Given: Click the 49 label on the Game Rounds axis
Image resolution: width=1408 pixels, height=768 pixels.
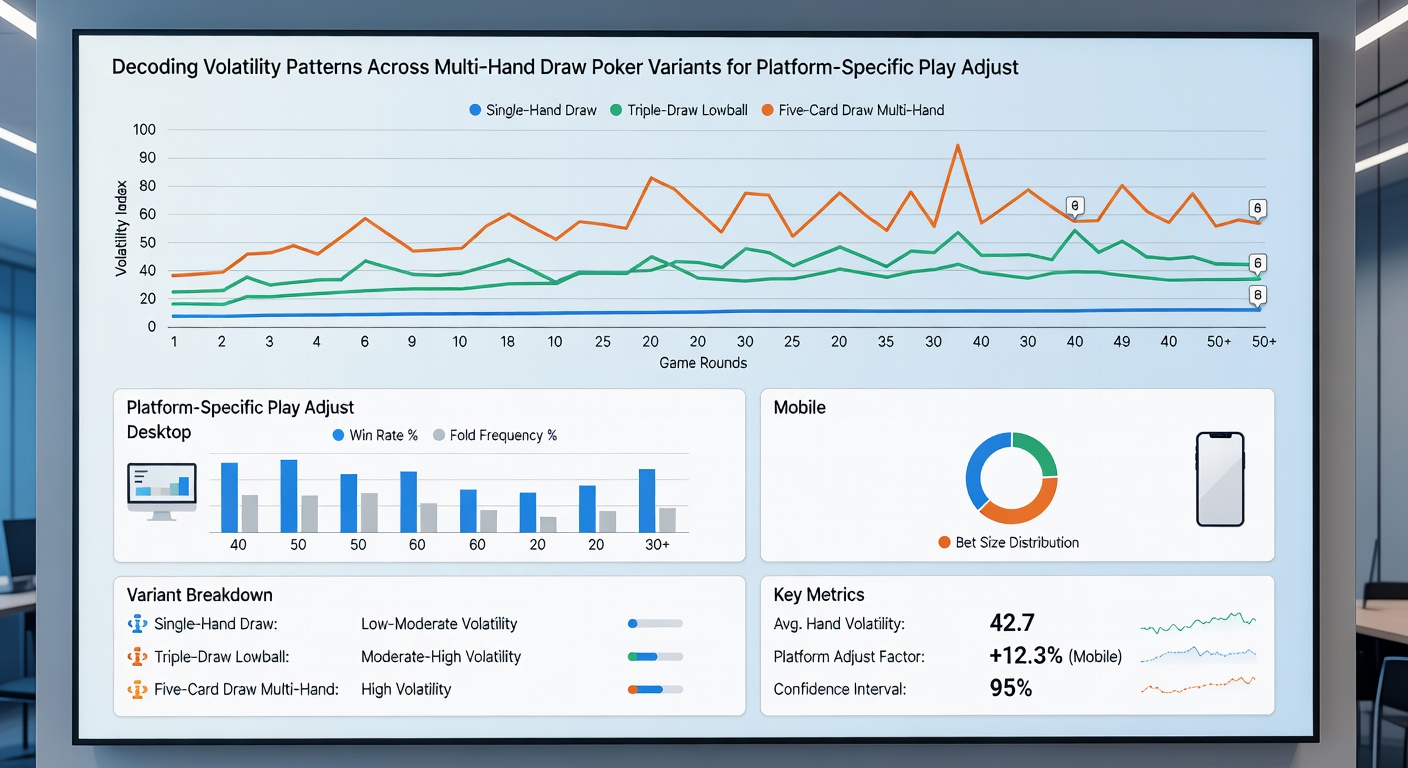Looking at the screenshot, I should click(x=1122, y=341).
